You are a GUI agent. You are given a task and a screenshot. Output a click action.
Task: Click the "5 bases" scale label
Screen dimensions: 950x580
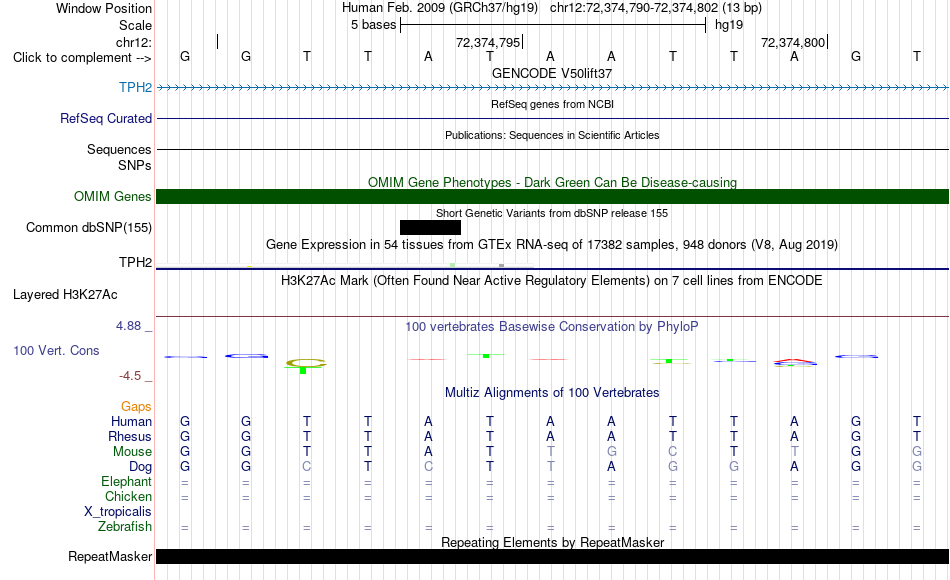click(373, 25)
